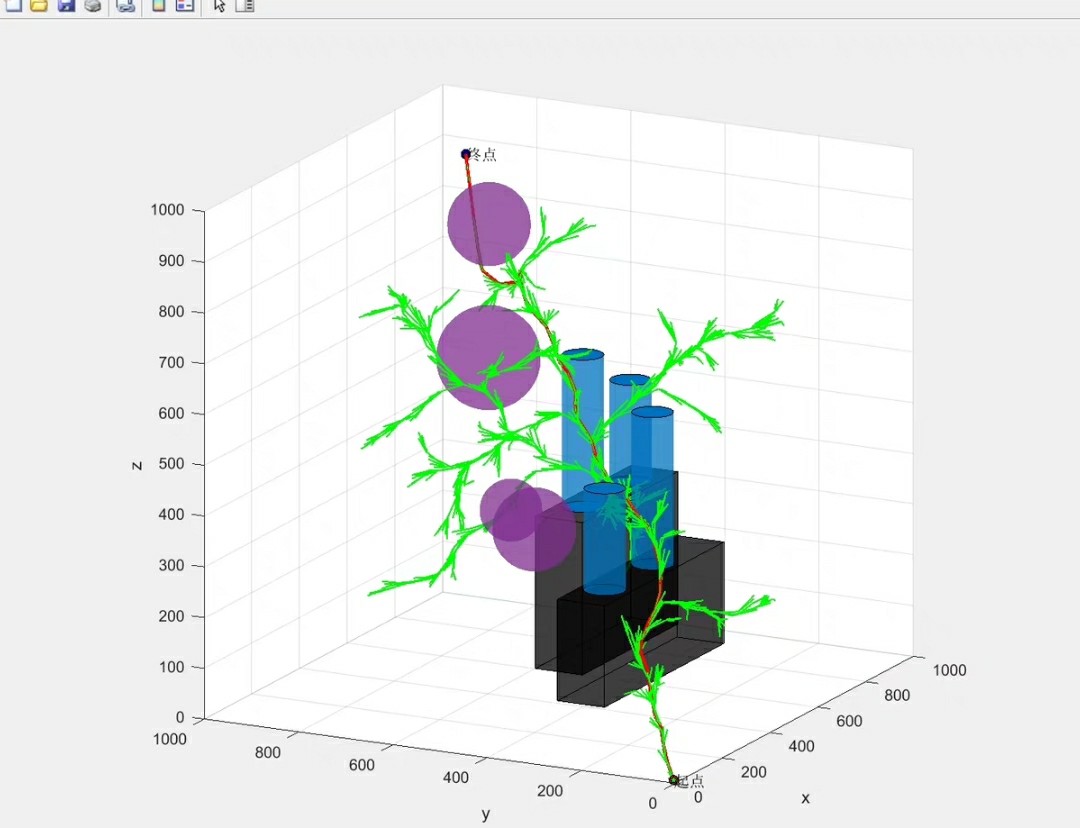Click the y axis label
Screen dimensions: 1080x828
[486, 814]
